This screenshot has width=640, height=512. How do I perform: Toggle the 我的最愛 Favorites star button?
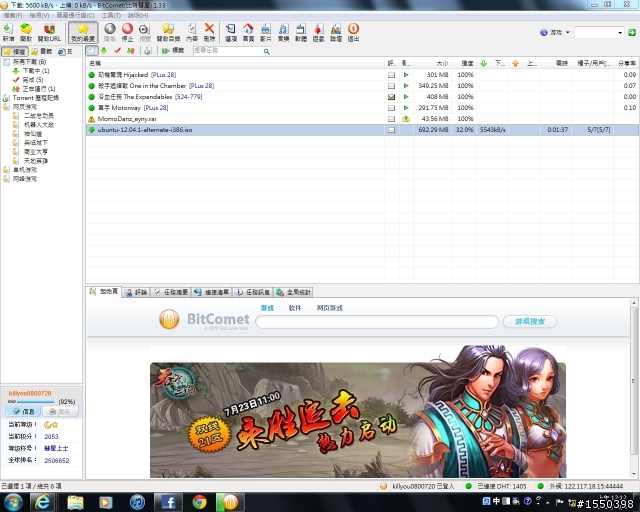pyautogui.click(x=83, y=32)
